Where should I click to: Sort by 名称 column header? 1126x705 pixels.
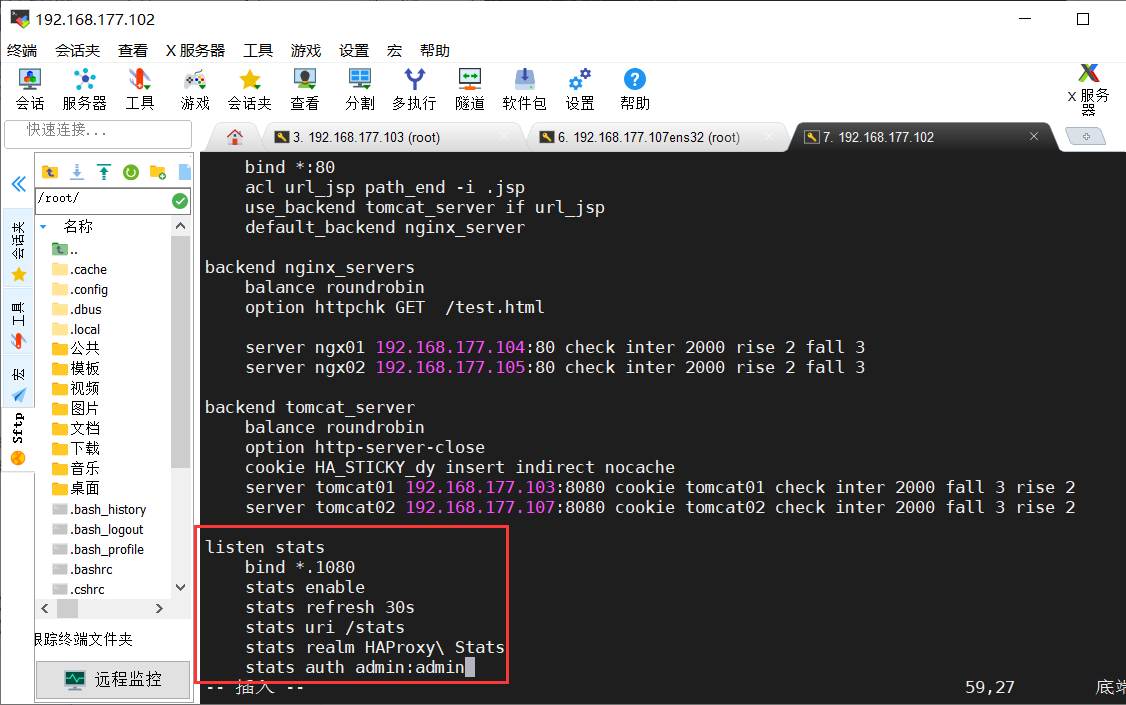click(x=78, y=227)
